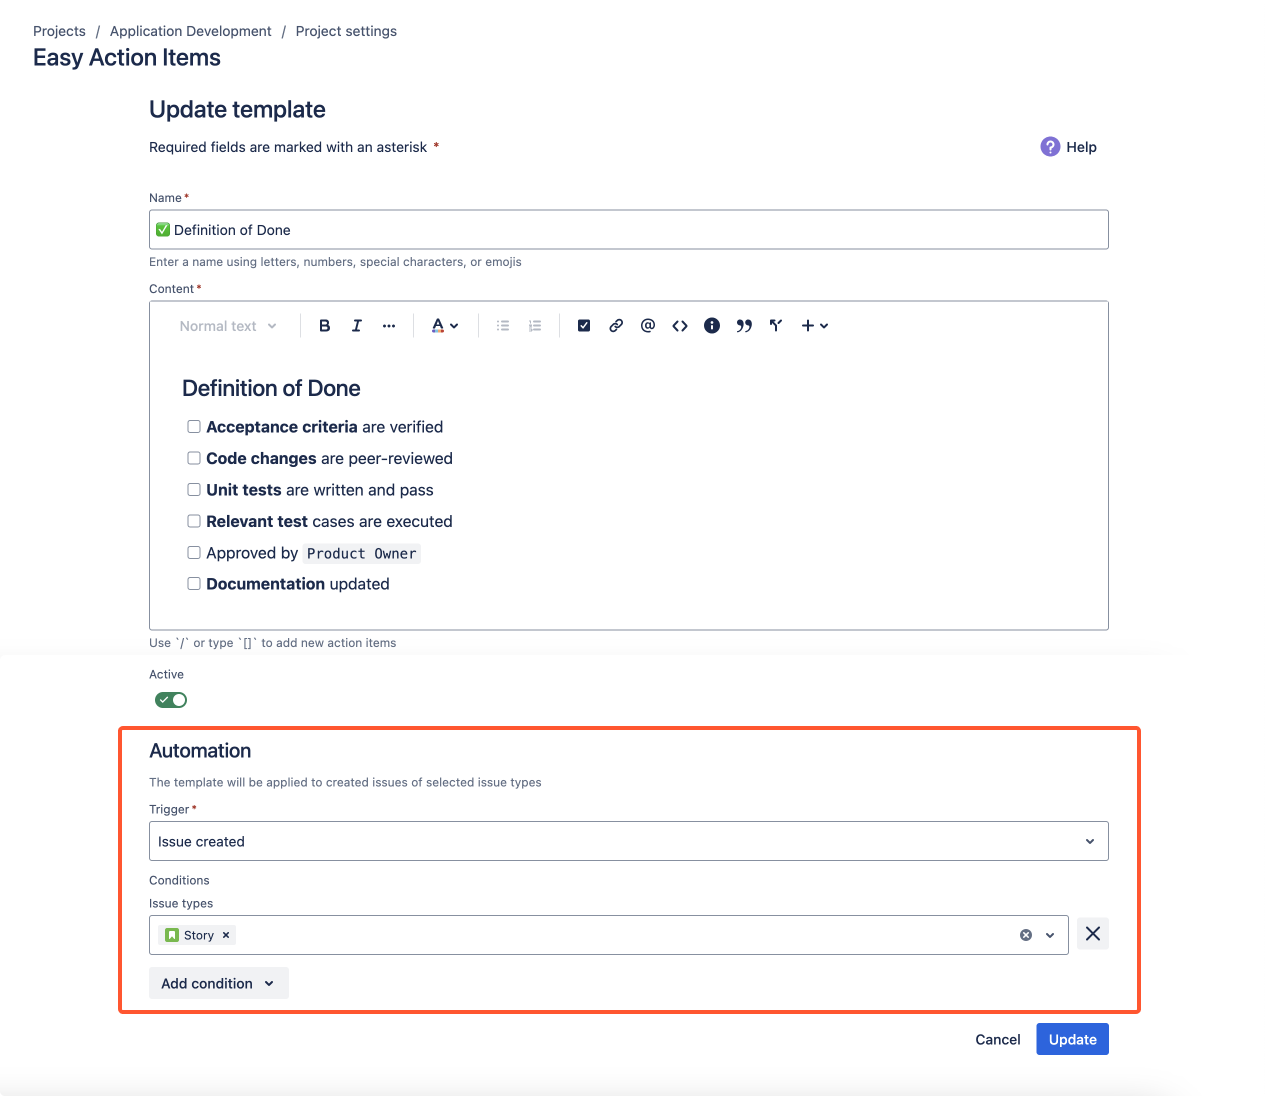Screen dimensions: 1265x1096
Task: Disable the Active toggle switch
Action: (x=171, y=700)
